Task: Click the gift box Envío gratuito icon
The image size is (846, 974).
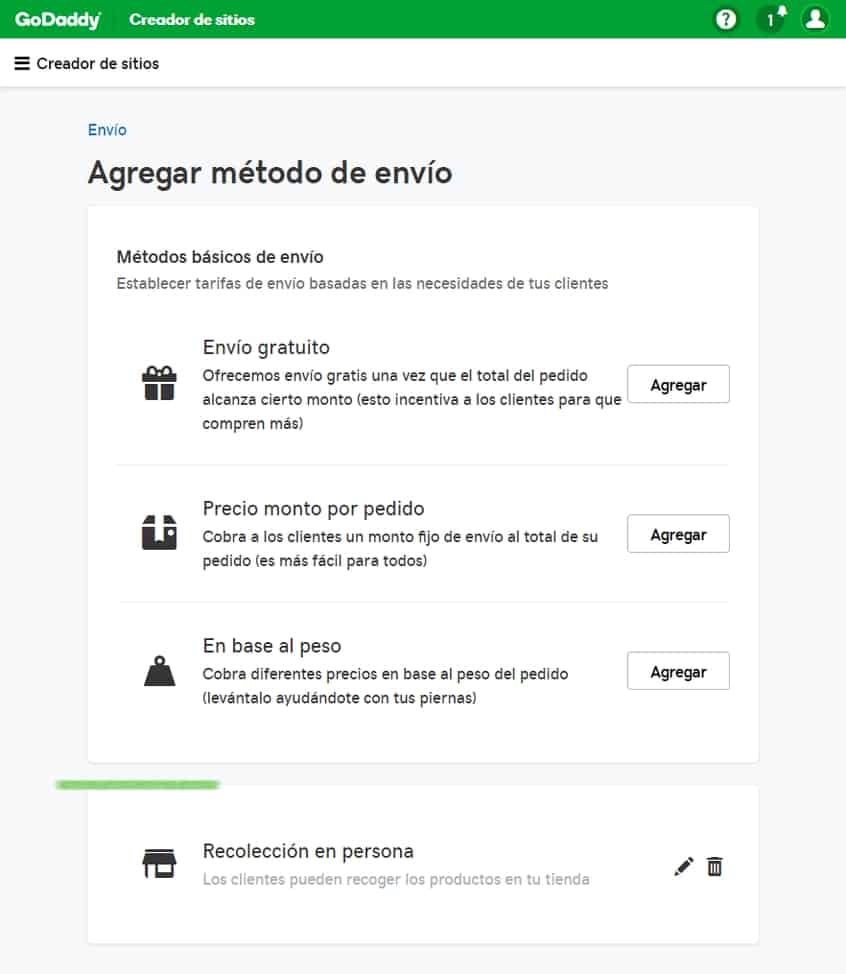Action: pyautogui.click(x=160, y=383)
